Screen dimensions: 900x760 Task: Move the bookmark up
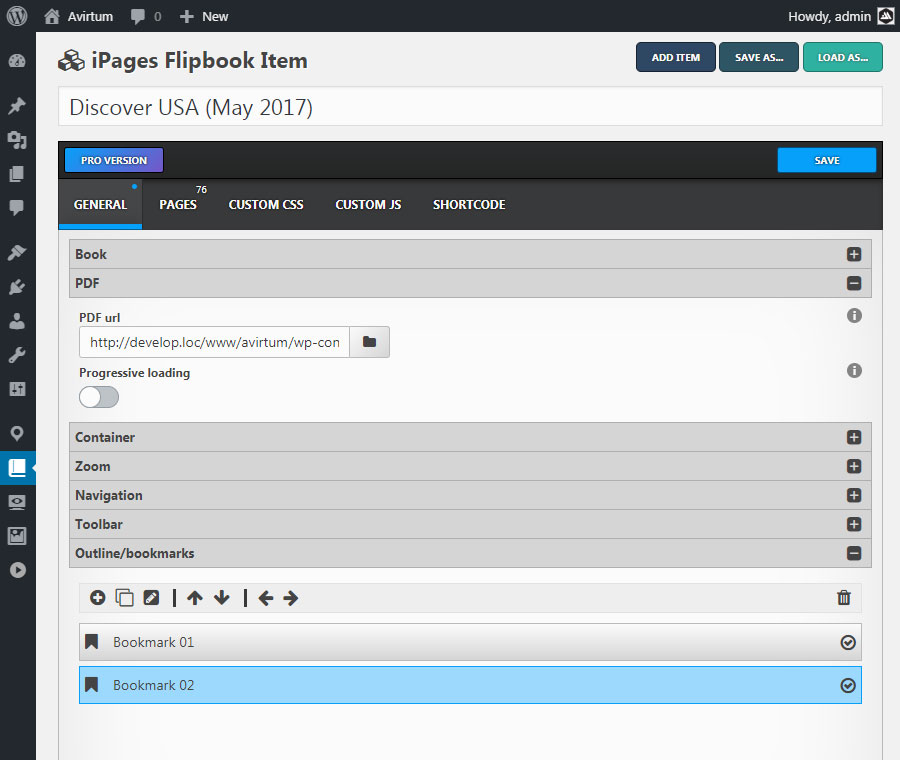[x=195, y=598]
